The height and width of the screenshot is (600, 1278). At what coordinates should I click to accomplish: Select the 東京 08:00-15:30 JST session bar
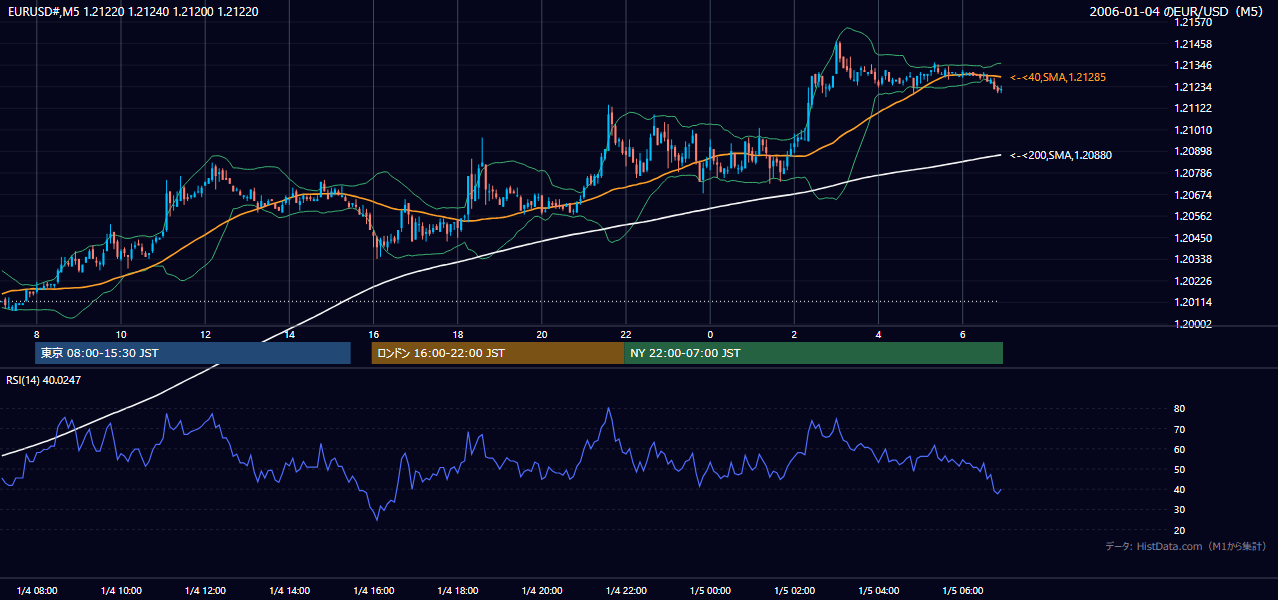coord(193,353)
